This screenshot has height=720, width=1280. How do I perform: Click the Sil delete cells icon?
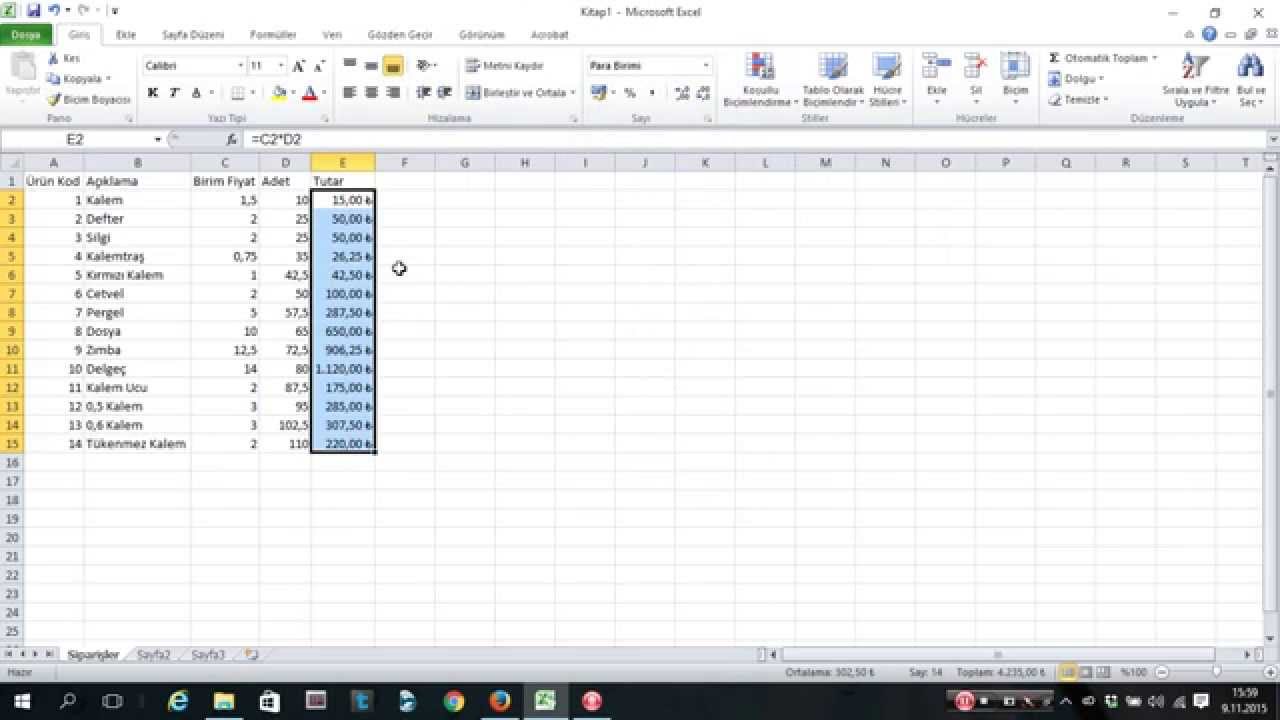[976, 66]
